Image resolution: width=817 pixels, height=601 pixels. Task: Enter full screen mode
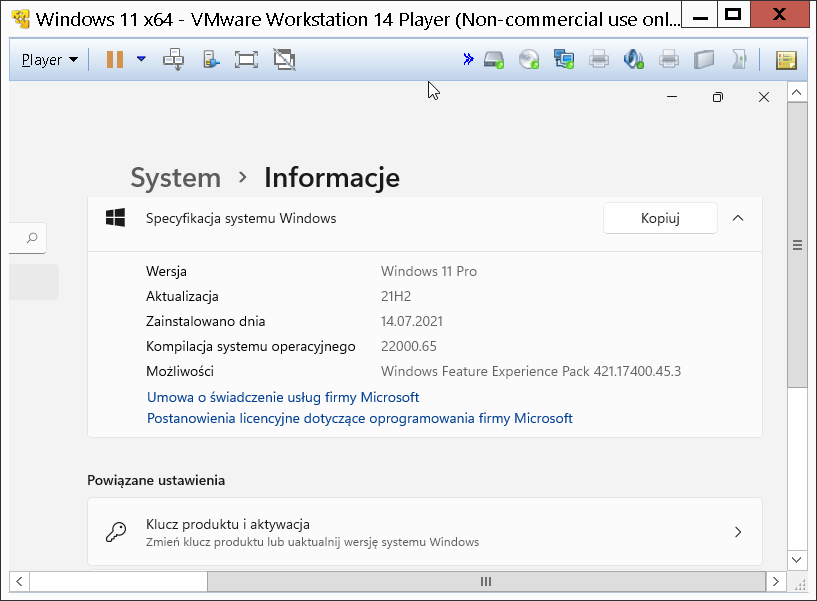[246, 59]
